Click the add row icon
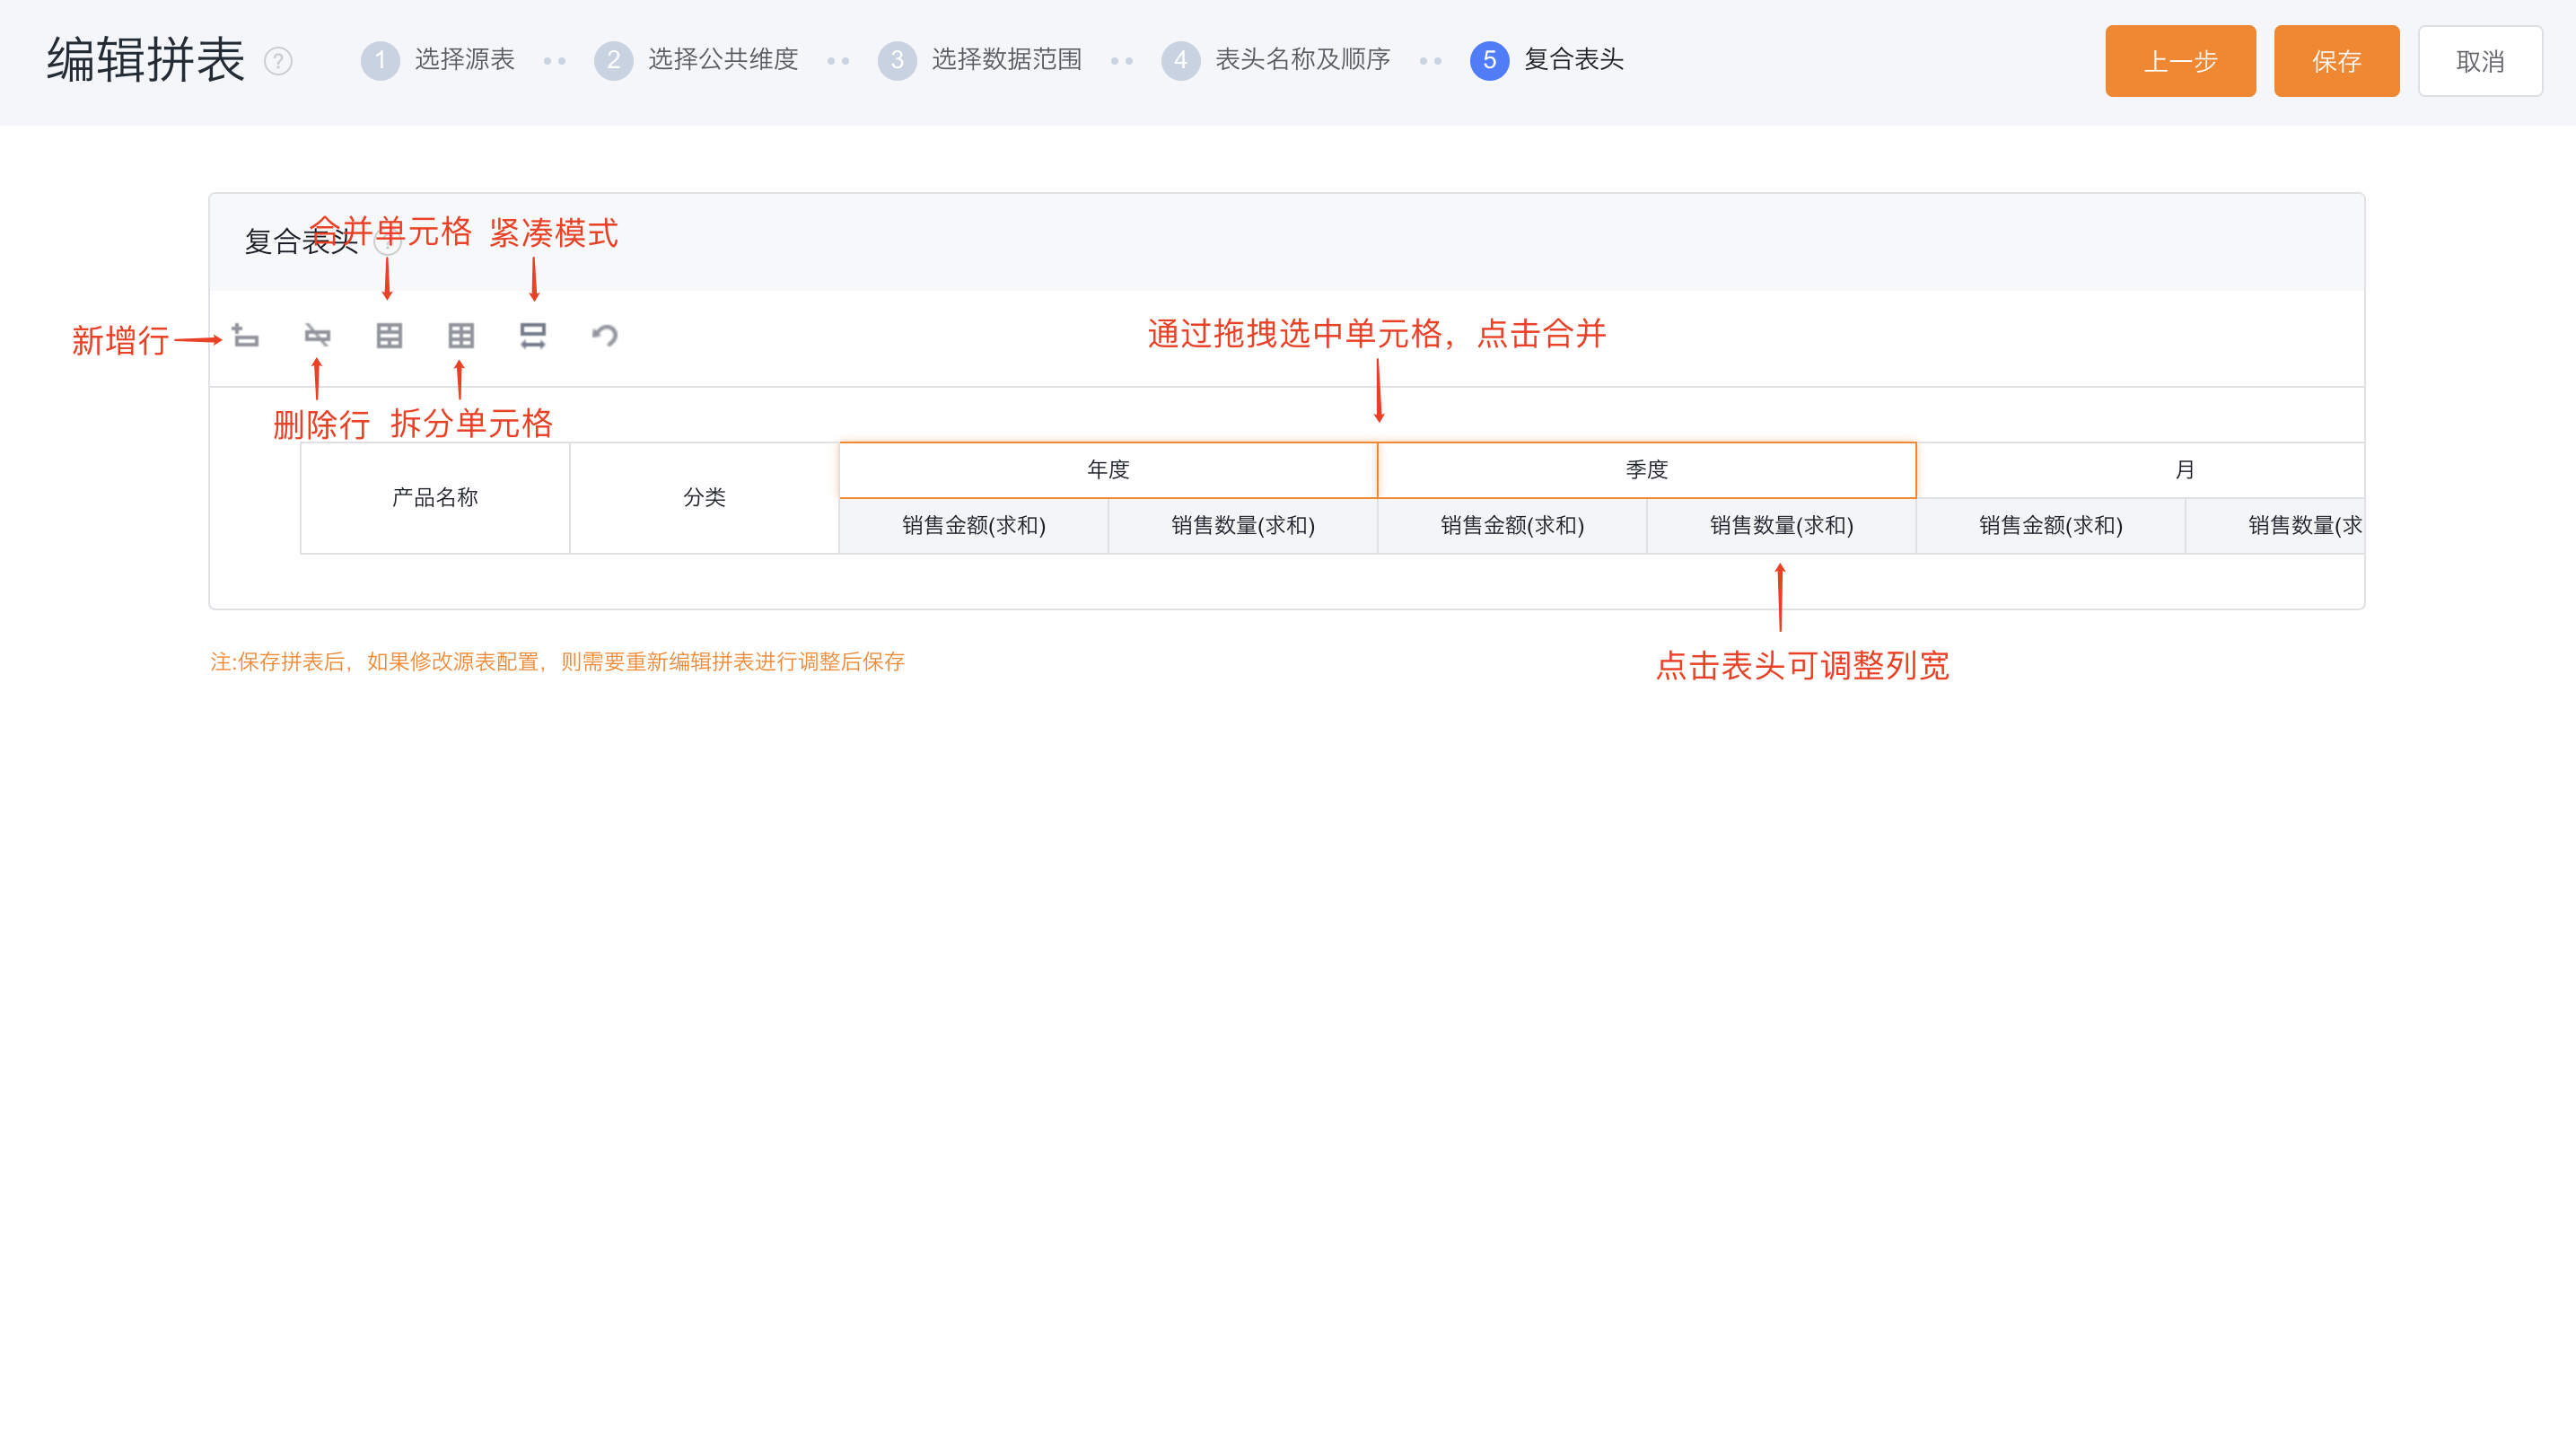 tap(245, 335)
